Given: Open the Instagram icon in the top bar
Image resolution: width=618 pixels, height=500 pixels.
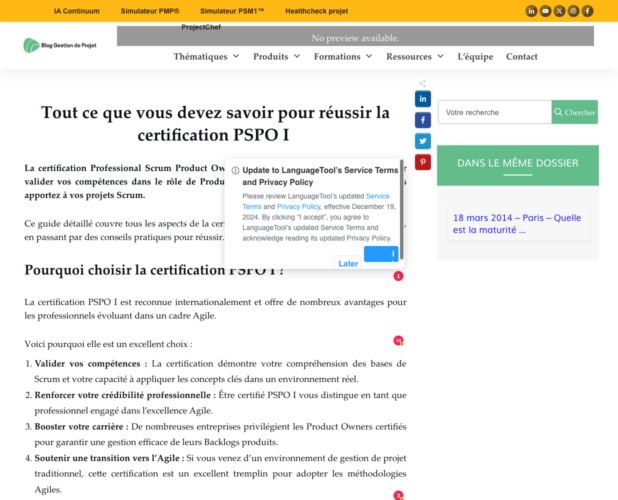Looking at the screenshot, I should [573, 11].
